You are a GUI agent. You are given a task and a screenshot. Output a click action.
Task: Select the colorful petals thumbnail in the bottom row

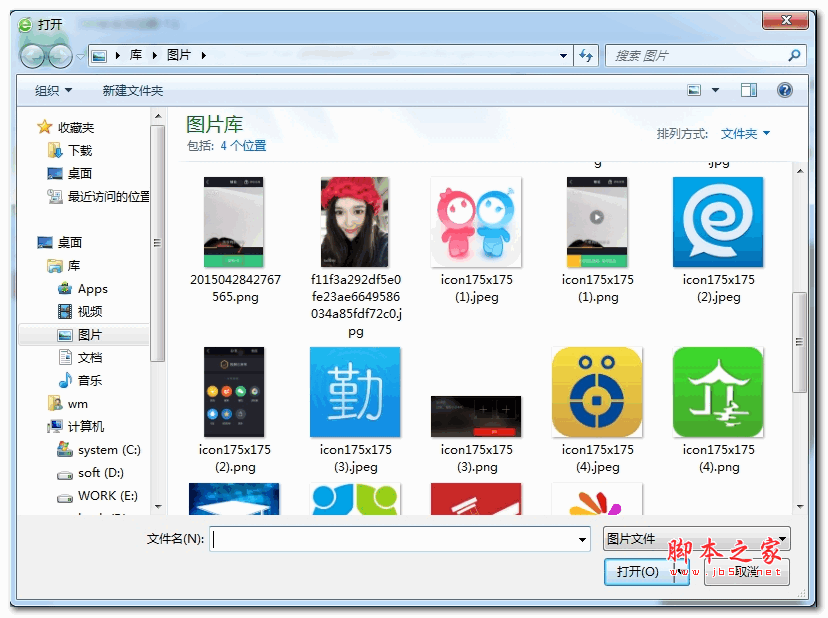[x=597, y=498]
